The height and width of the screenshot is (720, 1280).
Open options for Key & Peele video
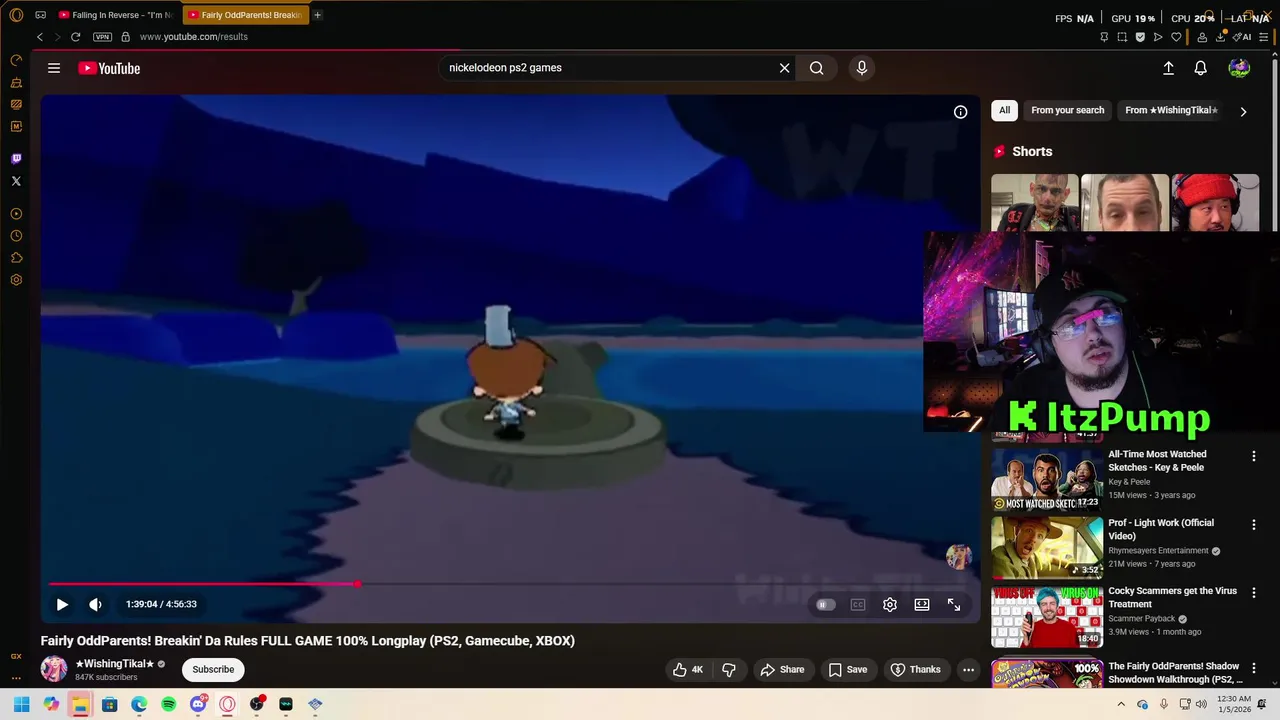tap(1253, 456)
